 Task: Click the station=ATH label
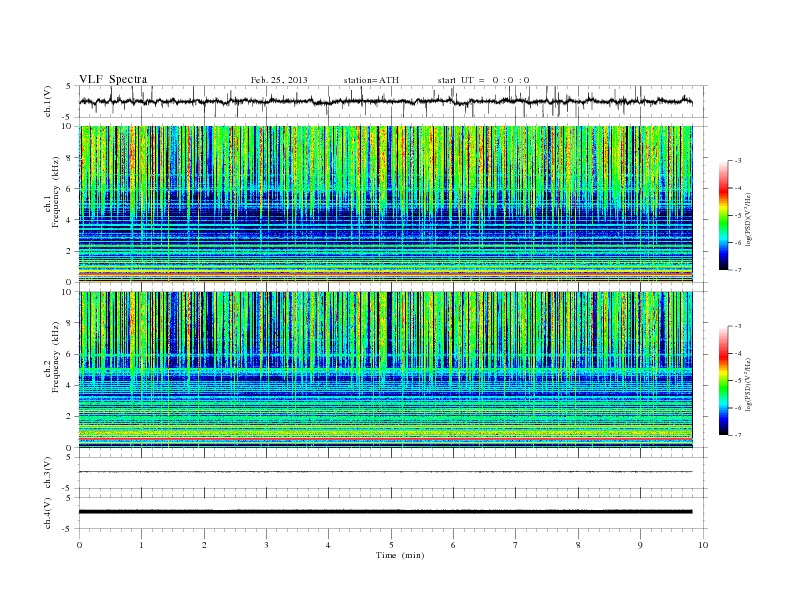[371, 80]
